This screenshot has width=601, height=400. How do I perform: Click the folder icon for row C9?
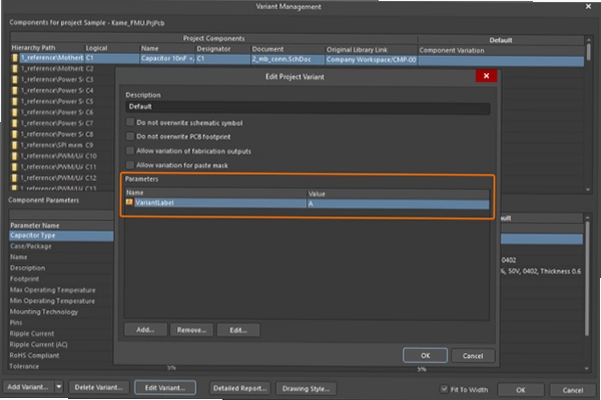(15, 145)
